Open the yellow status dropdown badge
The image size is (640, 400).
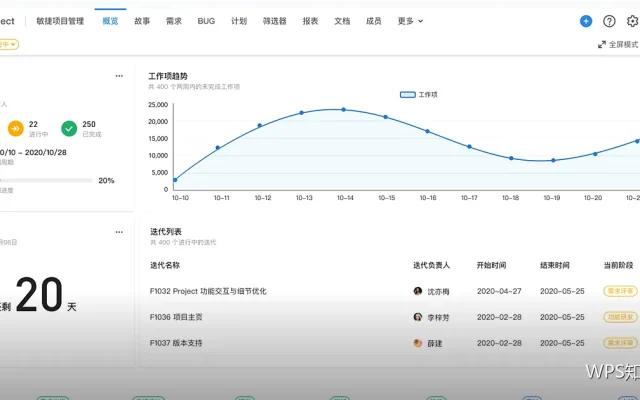[9, 44]
